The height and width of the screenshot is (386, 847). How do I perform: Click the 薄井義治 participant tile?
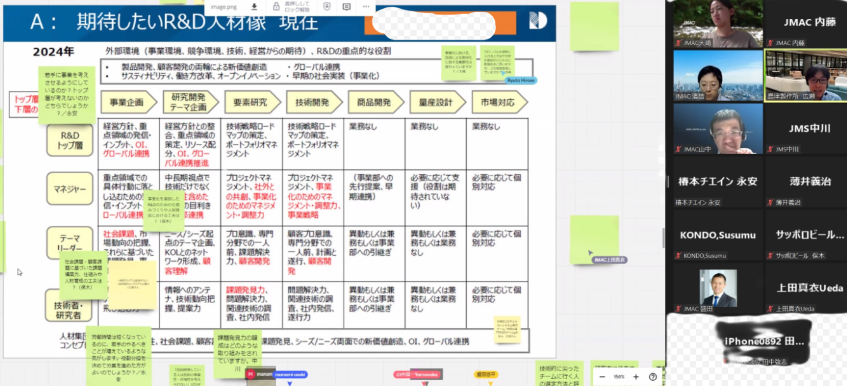[805, 182]
